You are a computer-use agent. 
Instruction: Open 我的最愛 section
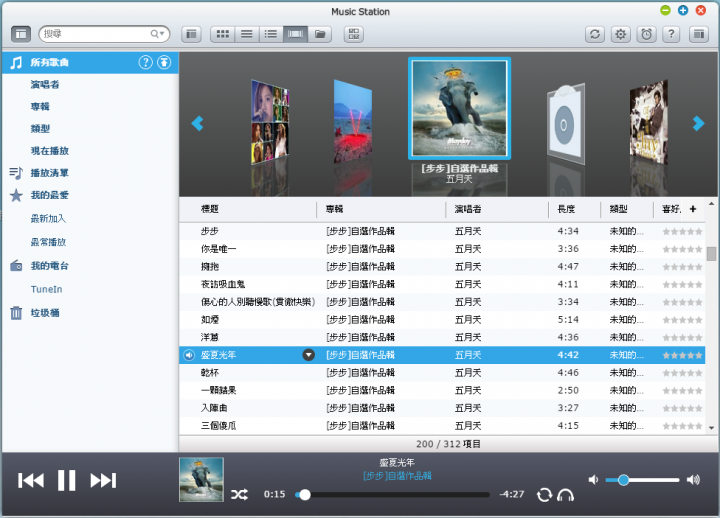[x=50, y=195]
